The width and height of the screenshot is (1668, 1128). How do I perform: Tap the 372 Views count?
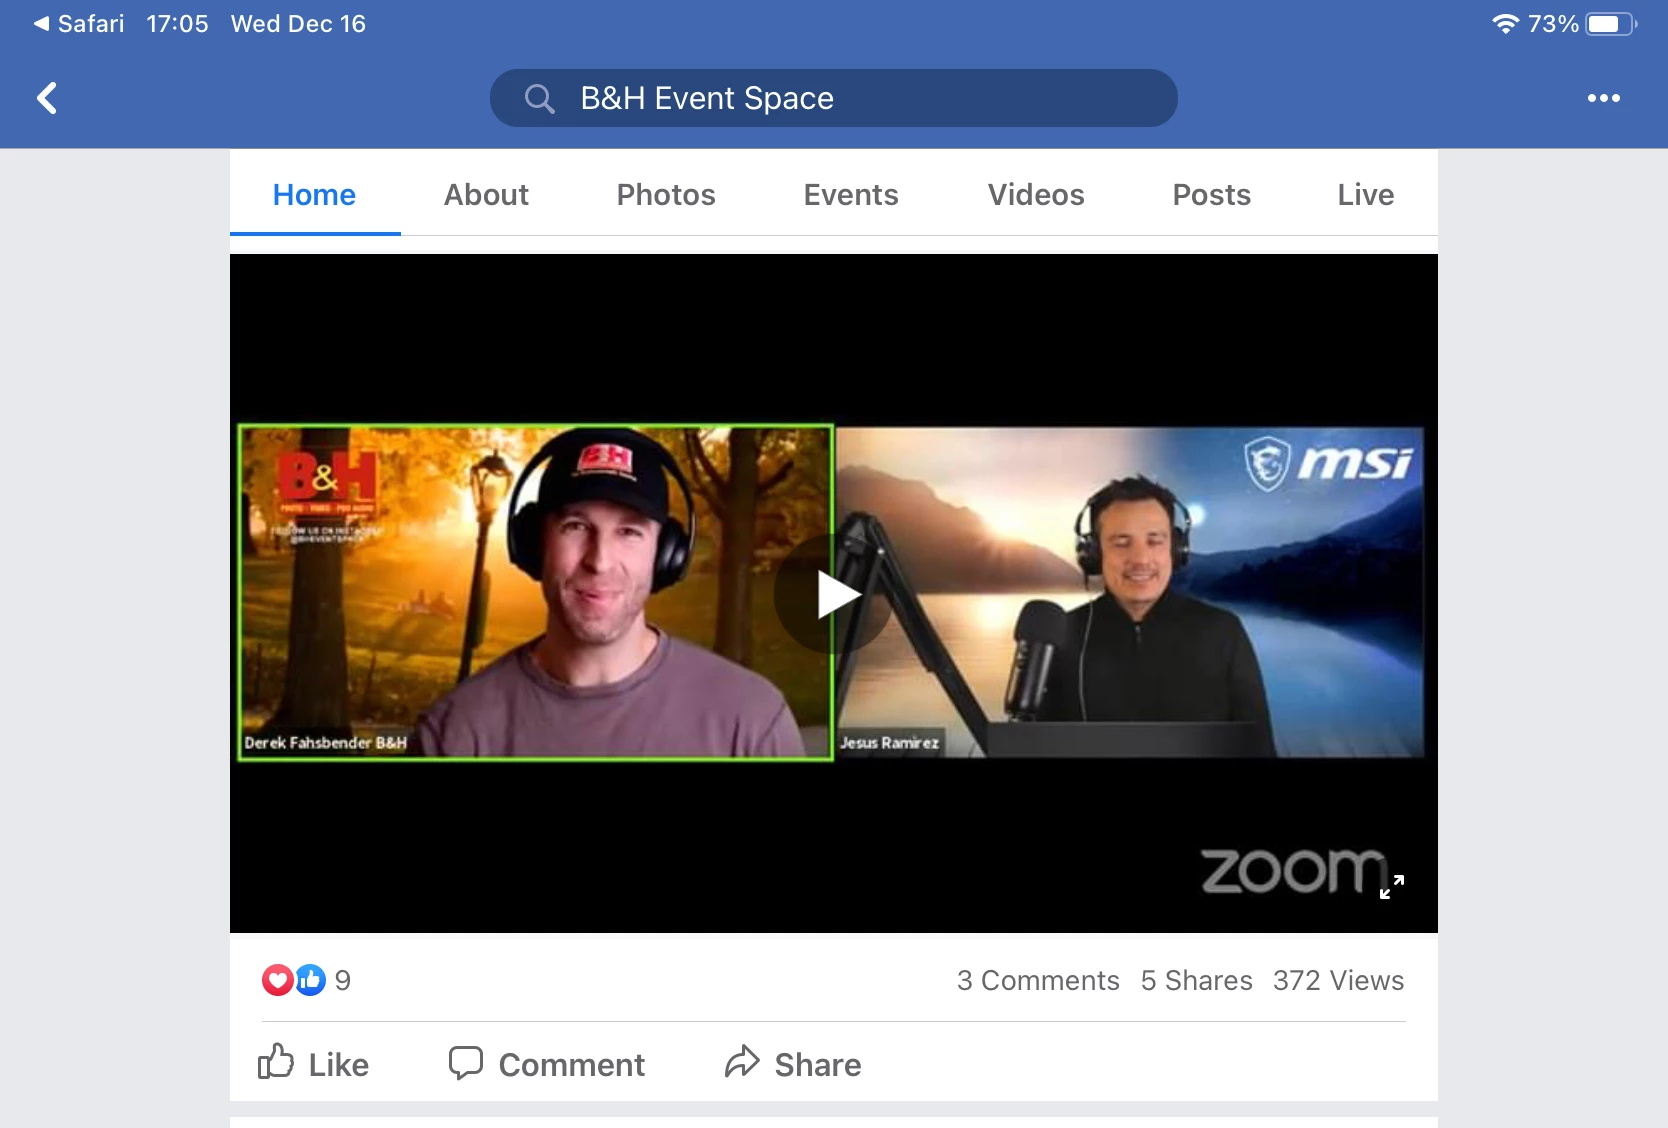[1338, 980]
